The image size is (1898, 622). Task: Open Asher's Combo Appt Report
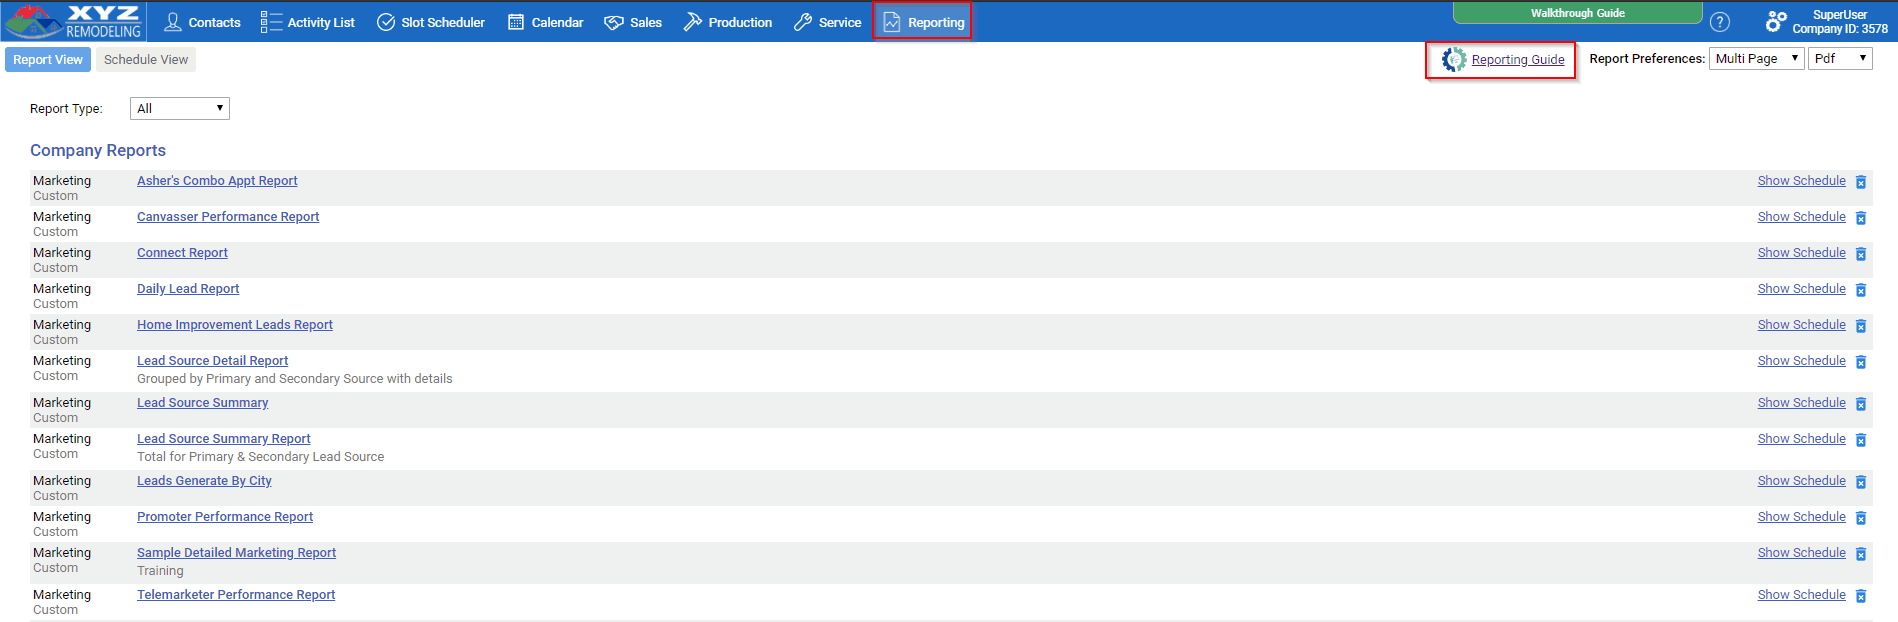pyautogui.click(x=217, y=181)
